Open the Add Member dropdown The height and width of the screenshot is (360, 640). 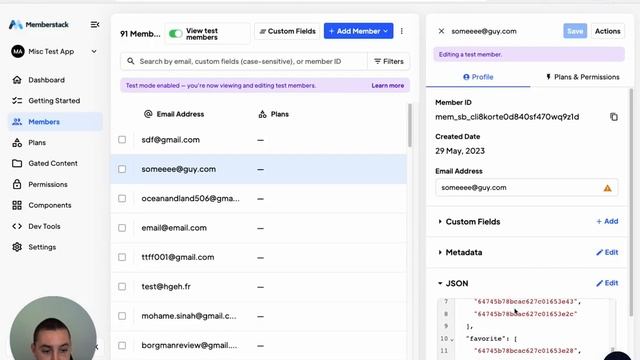pos(358,31)
